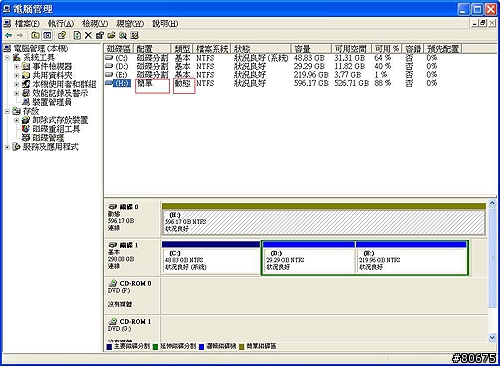Select 共用資料夾 in the tree
Image resolution: width=500 pixels, height=366 pixels.
tap(52, 76)
